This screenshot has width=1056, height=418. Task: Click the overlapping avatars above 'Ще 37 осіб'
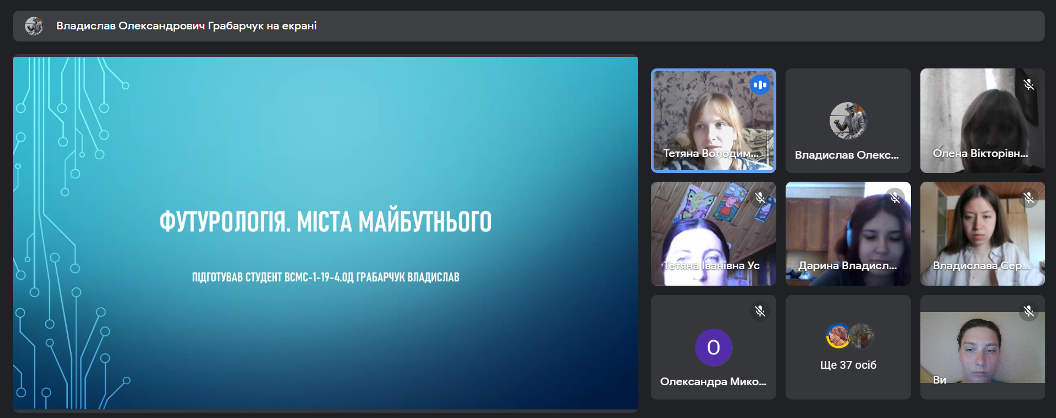point(849,336)
